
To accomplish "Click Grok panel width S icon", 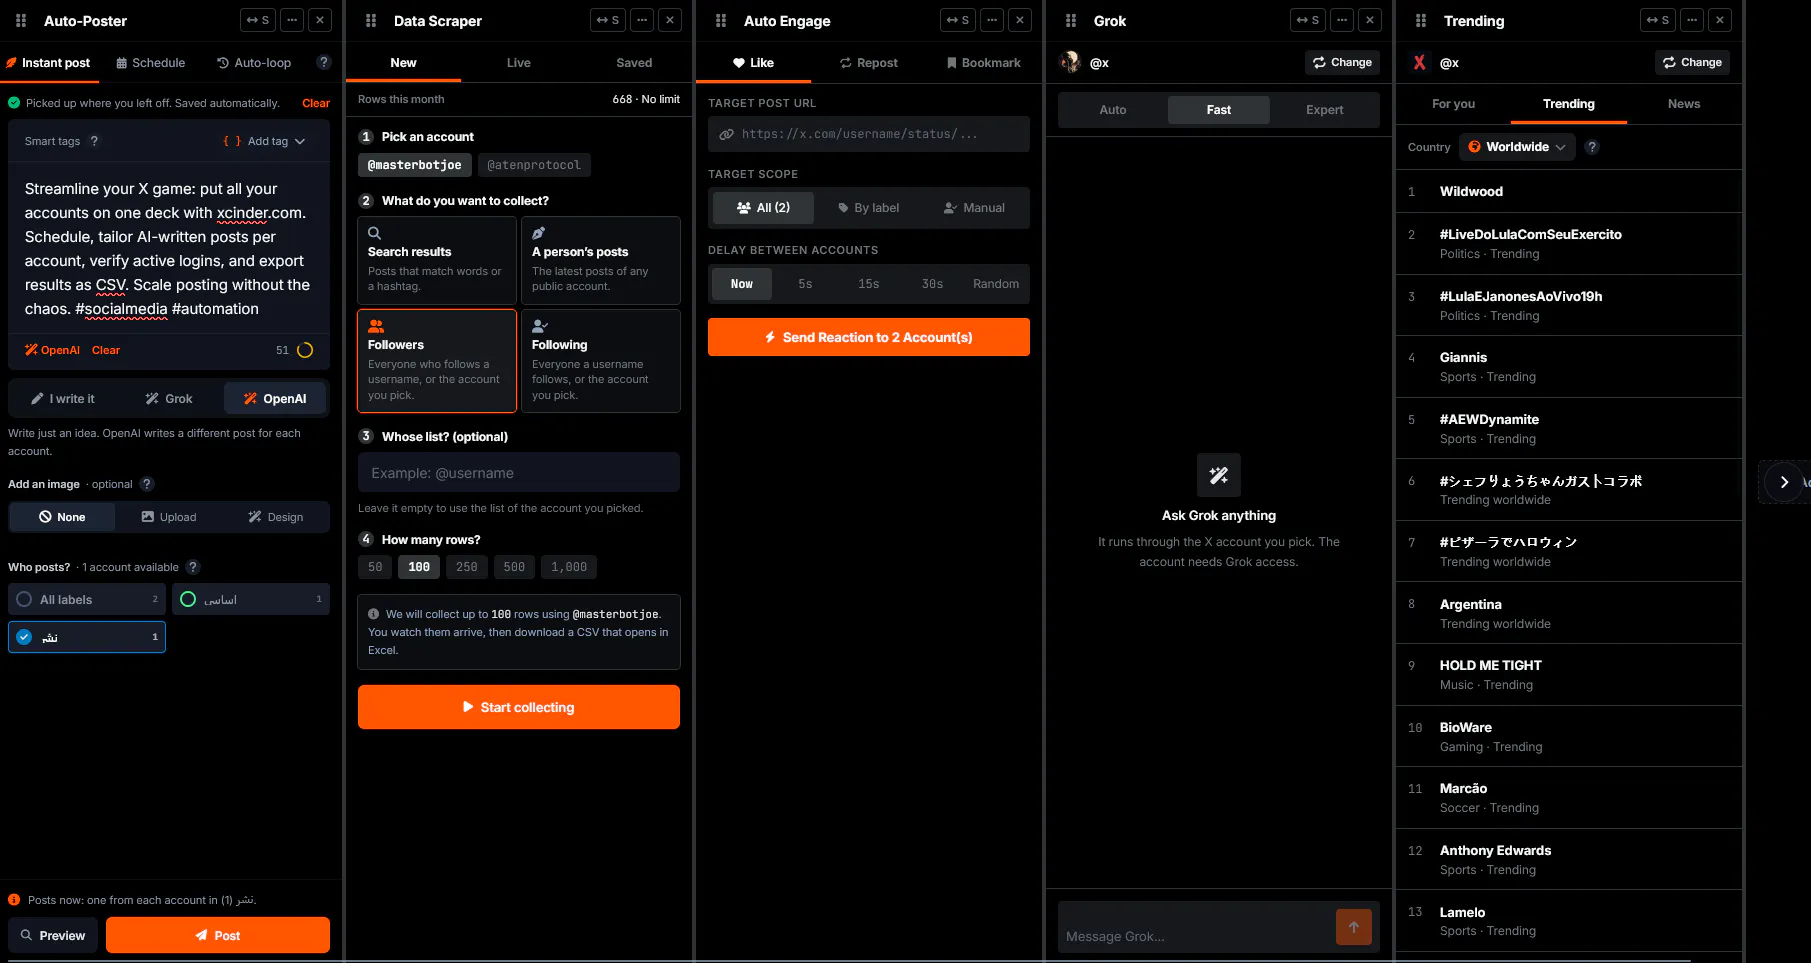I will pyautogui.click(x=1308, y=20).
